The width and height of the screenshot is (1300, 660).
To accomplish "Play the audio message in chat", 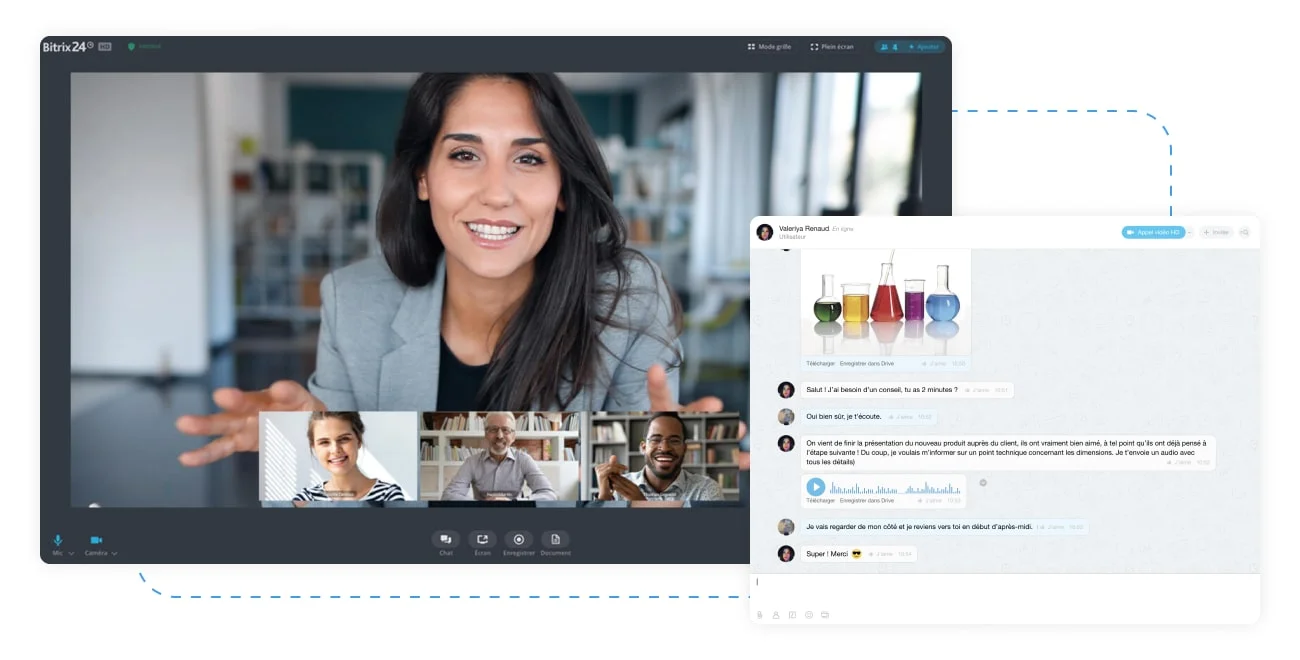I will coord(816,487).
